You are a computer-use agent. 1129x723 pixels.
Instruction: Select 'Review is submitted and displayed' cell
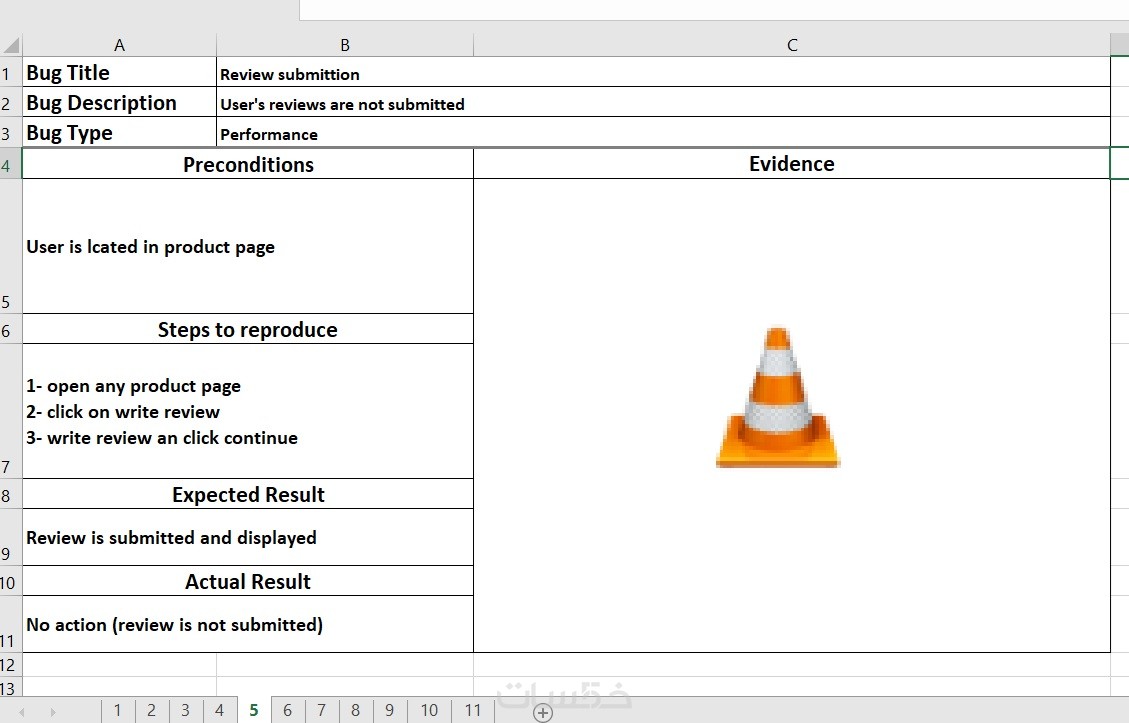pos(248,537)
